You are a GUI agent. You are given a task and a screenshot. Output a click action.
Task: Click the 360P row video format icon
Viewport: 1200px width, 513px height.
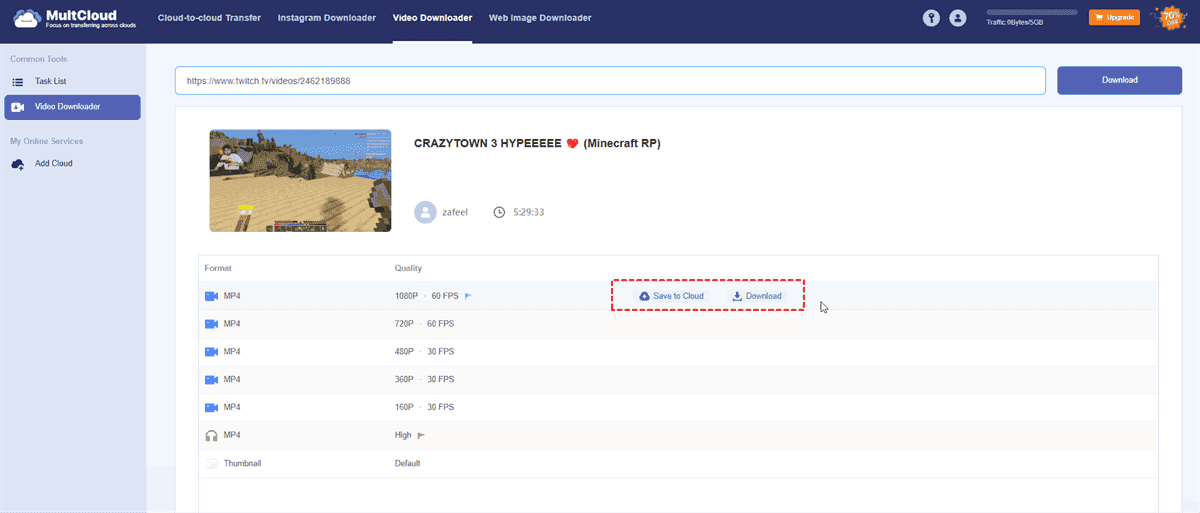click(x=211, y=380)
